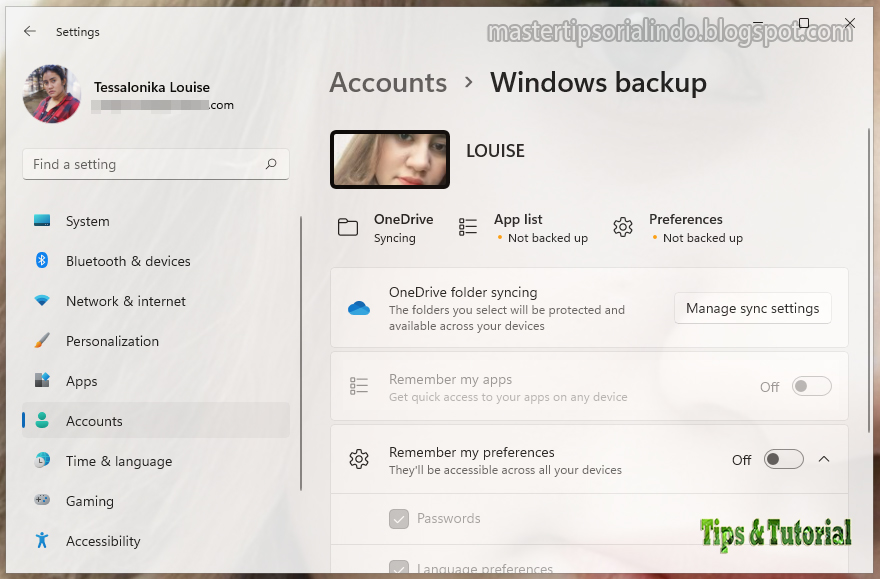
Task: Click the System monitor icon in sidebar
Action: coord(42,220)
